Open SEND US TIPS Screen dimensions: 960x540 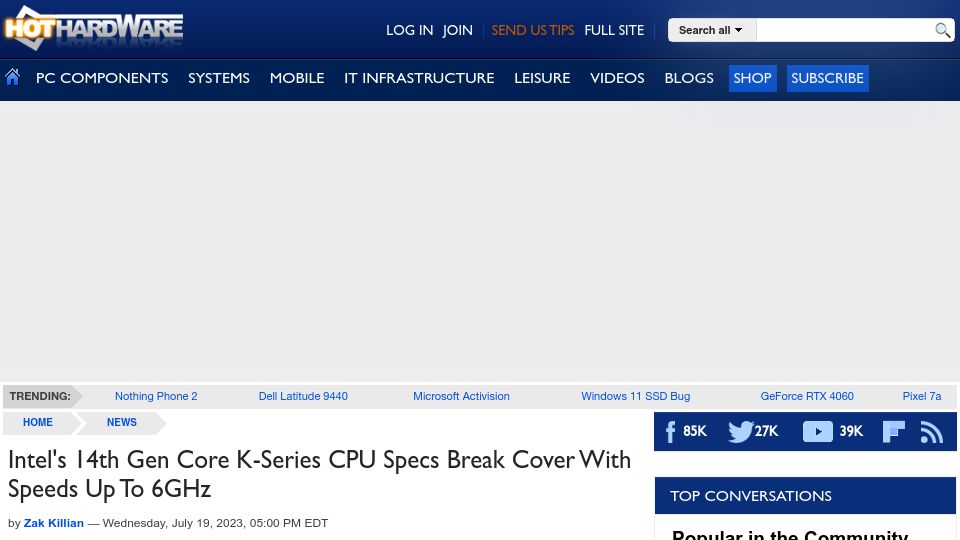click(533, 30)
